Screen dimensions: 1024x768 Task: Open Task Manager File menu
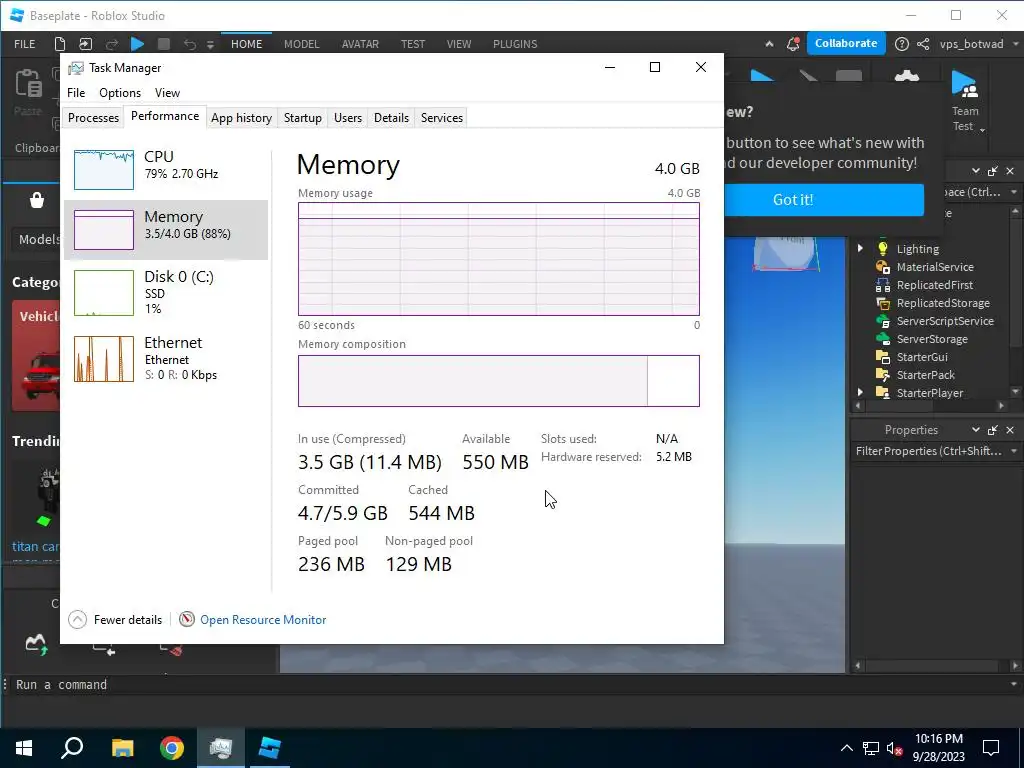(76, 93)
